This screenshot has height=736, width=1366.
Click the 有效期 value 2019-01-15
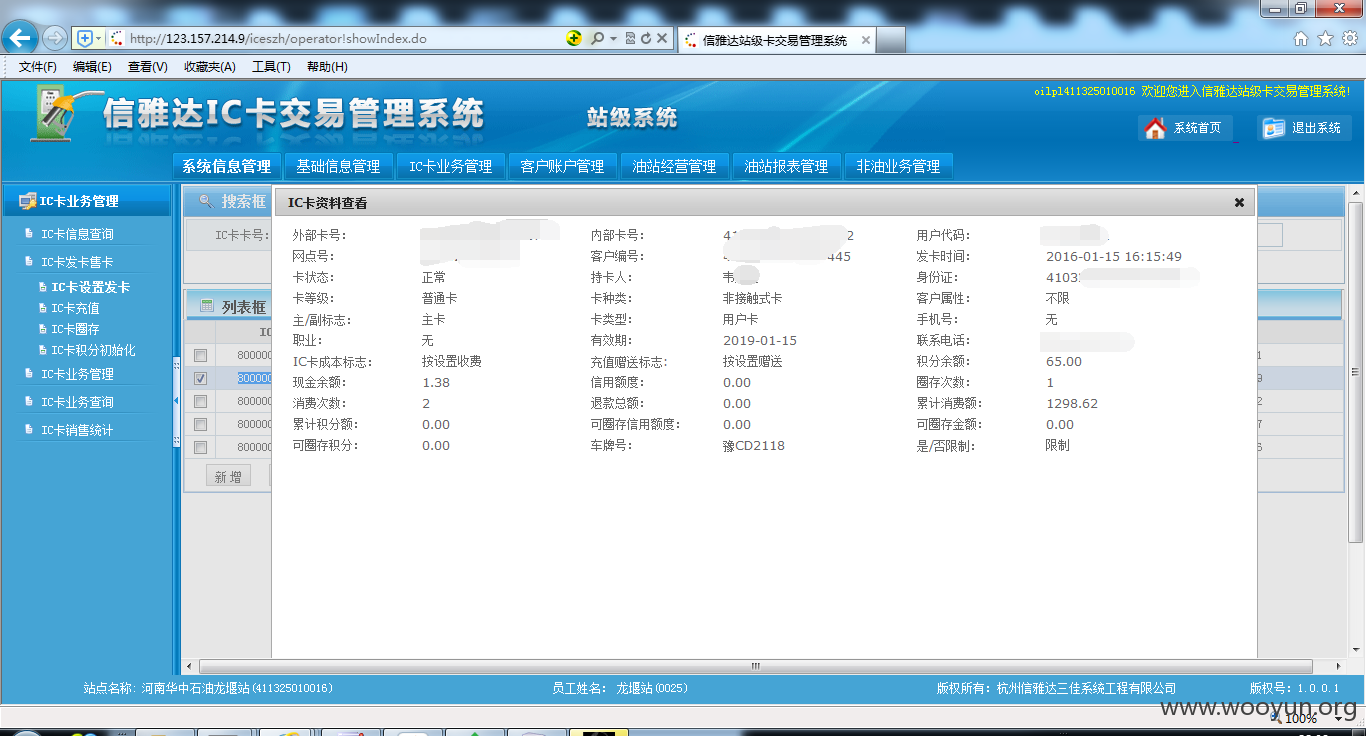pos(760,340)
